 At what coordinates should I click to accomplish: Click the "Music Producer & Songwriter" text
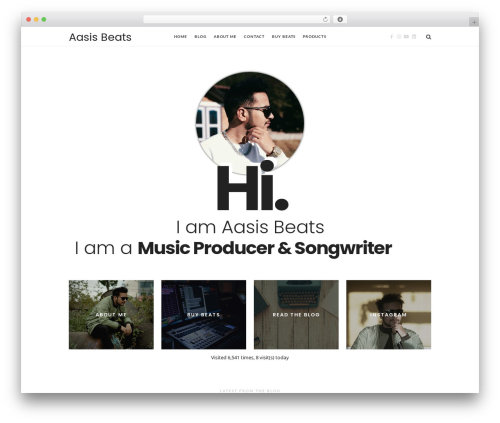coord(265,248)
